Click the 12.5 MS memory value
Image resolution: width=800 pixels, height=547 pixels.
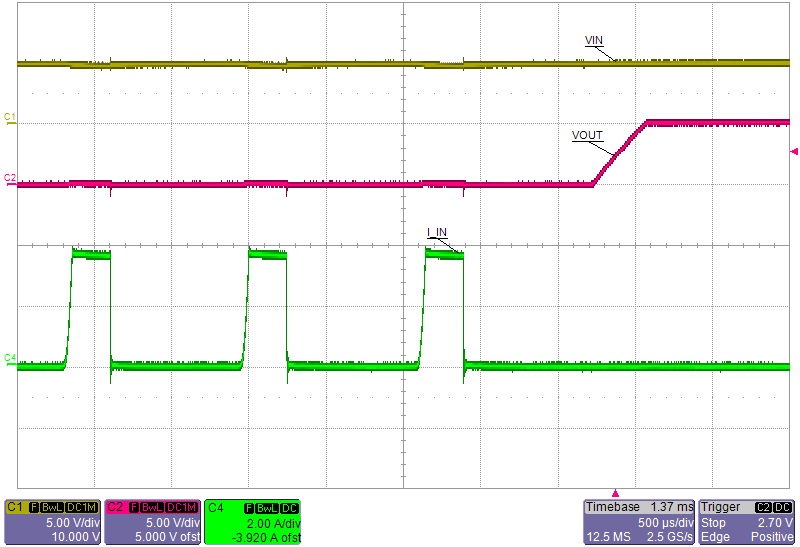[x=609, y=537]
